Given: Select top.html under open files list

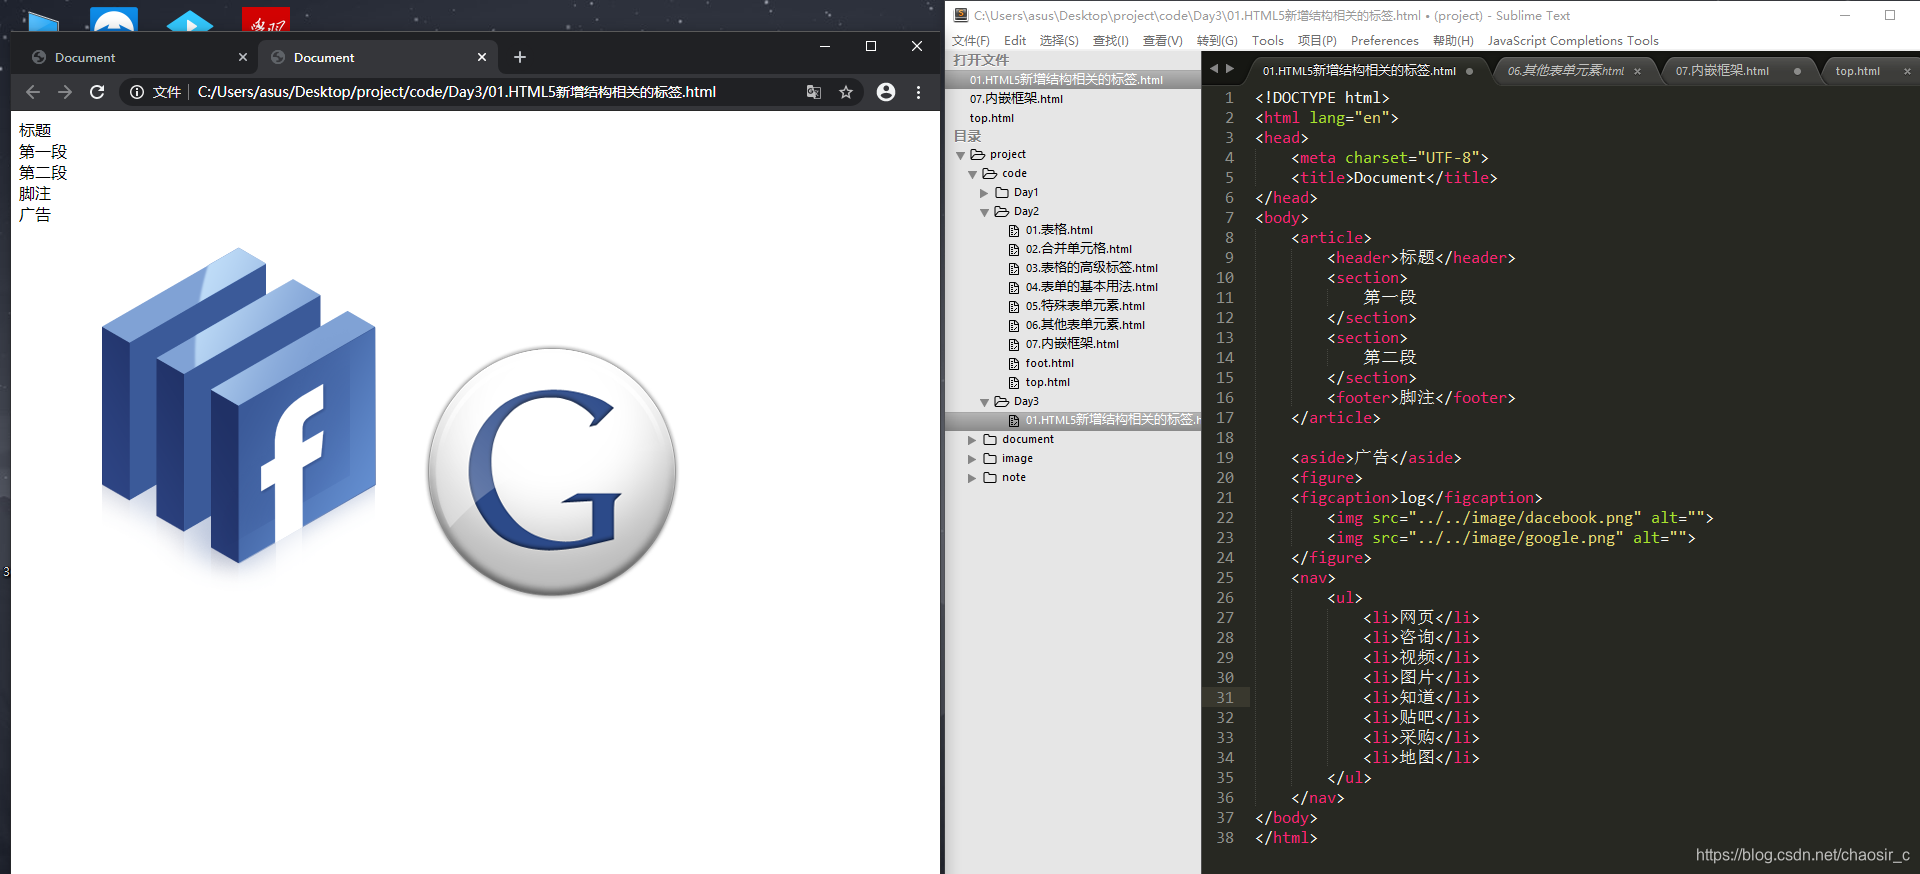Looking at the screenshot, I should click(992, 118).
